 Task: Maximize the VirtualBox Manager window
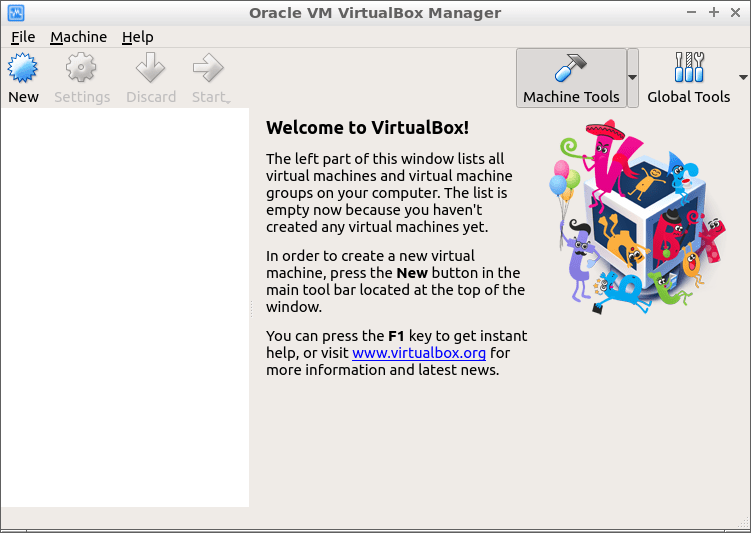click(714, 12)
